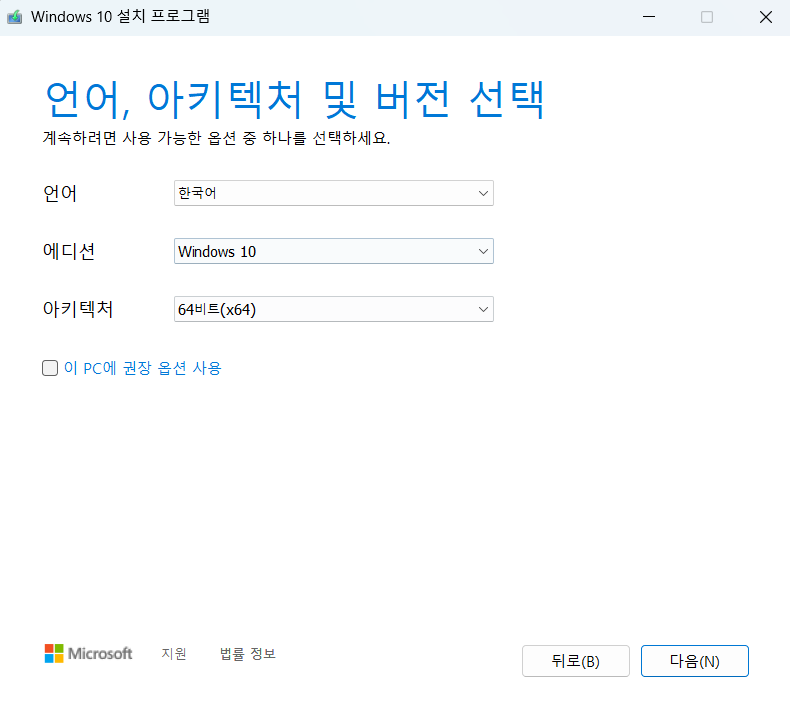This screenshot has height=702, width=790.
Task: Open the 법률 정보 link
Action: (248, 654)
